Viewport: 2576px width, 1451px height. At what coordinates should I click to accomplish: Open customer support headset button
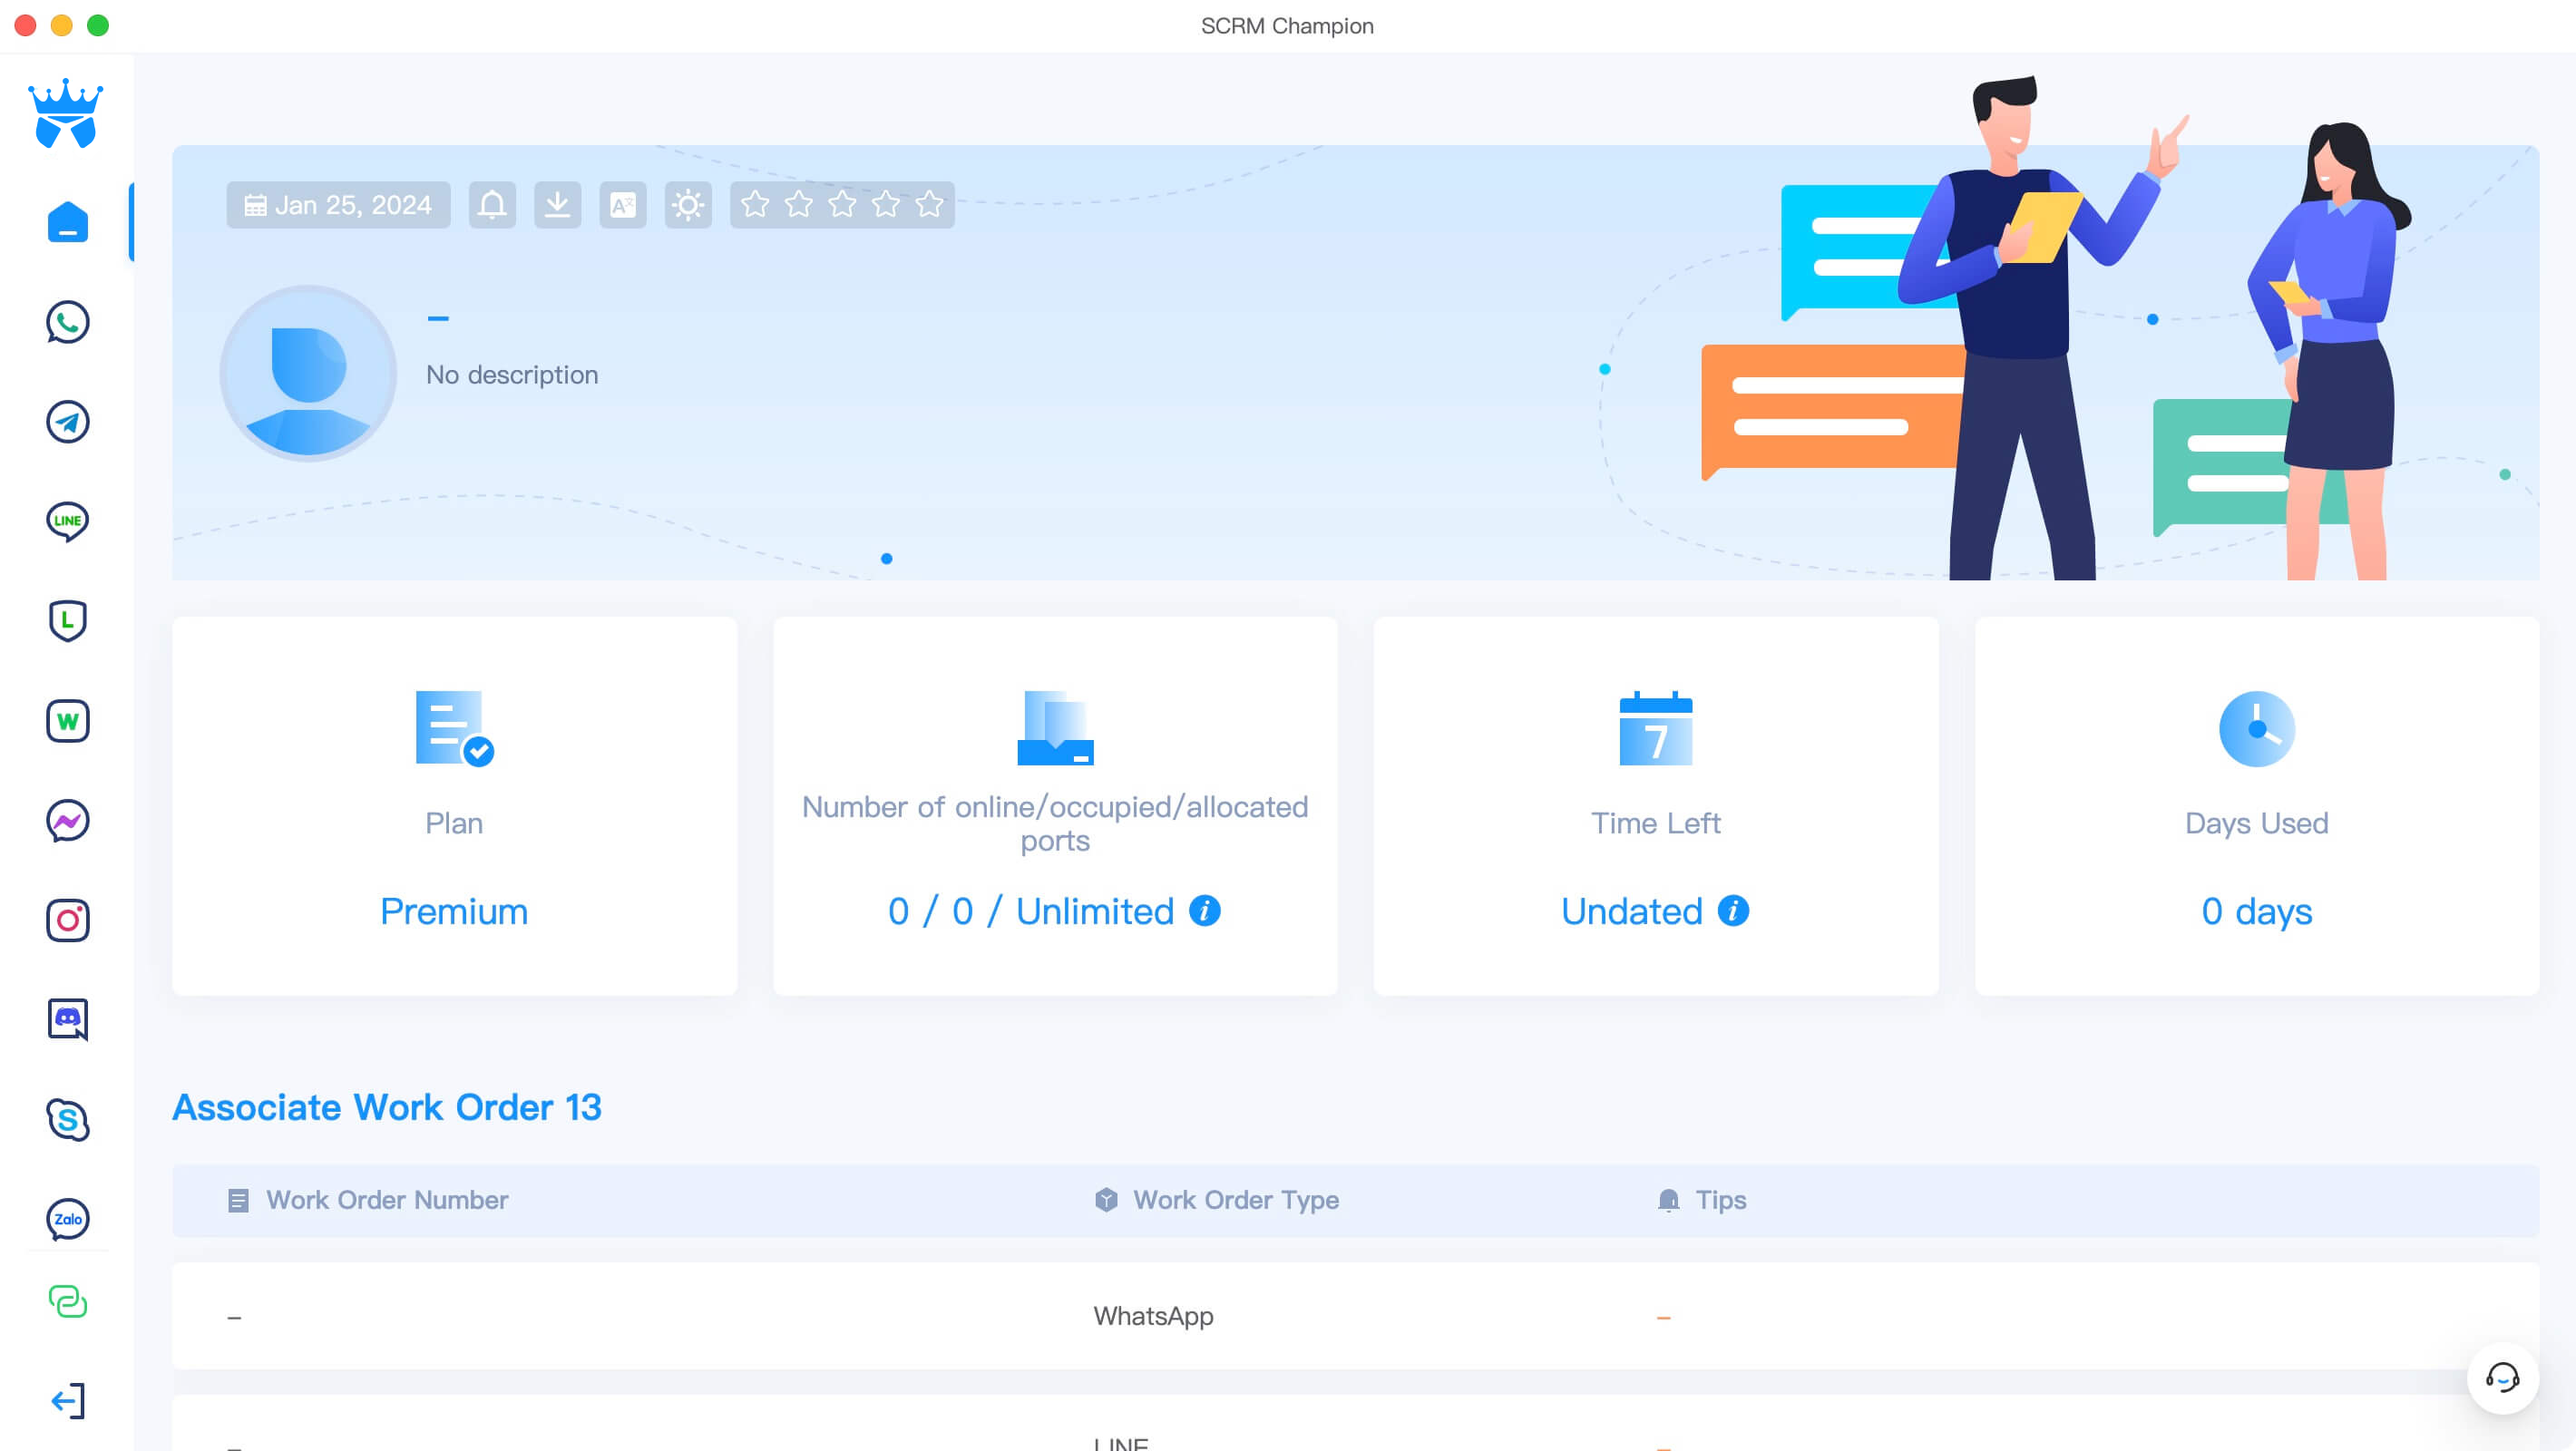2502,1378
